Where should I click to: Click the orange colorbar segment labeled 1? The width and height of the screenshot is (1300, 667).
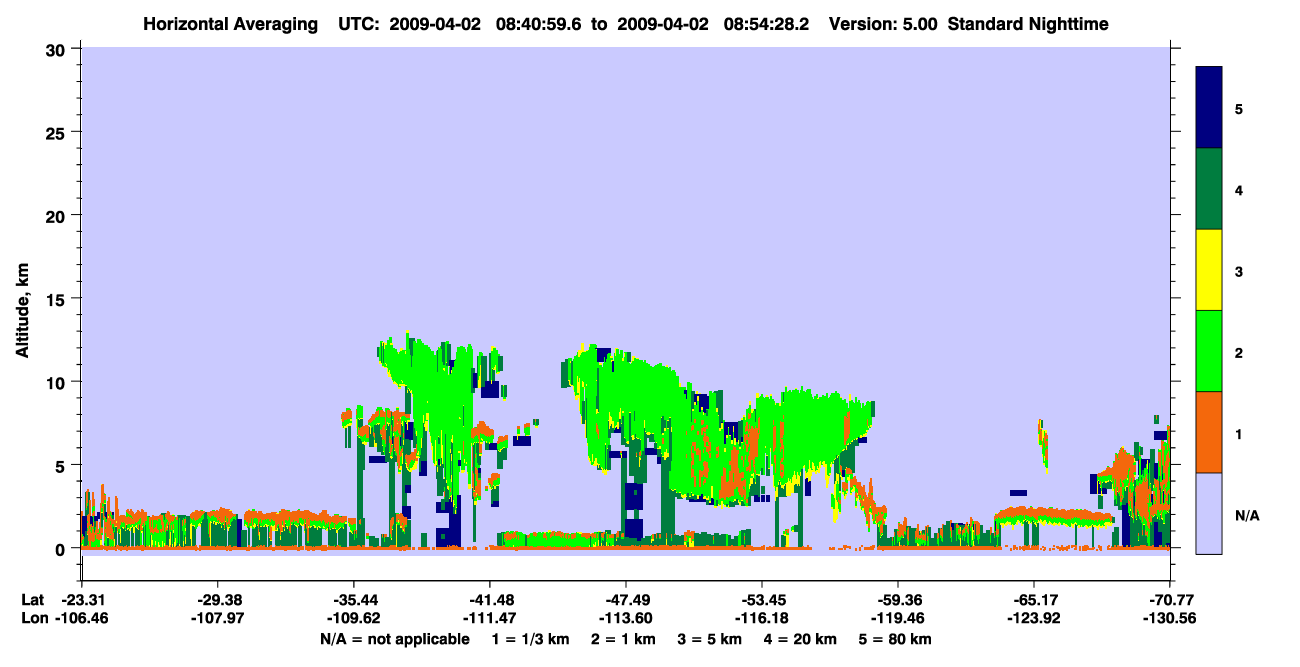(1209, 432)
